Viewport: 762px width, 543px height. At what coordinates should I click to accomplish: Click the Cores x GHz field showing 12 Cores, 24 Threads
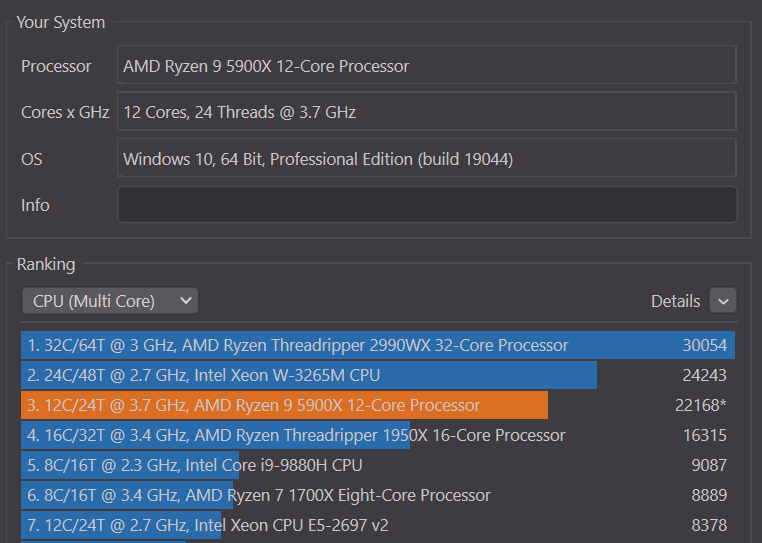click(427, 111)
